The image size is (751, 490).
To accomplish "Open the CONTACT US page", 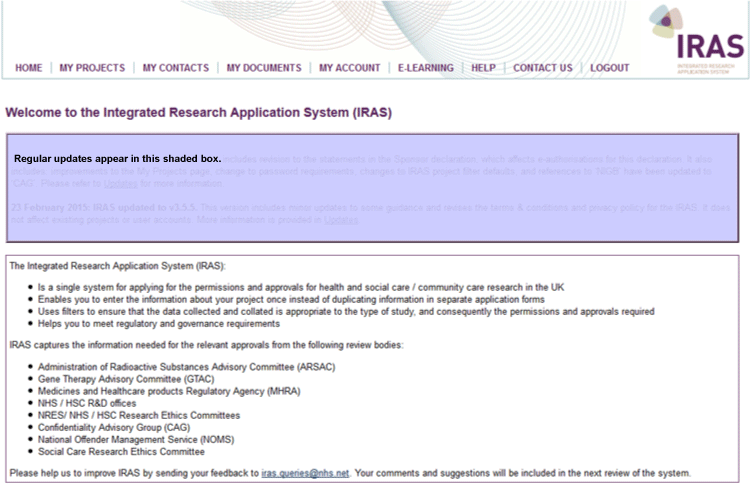I will (x=542, y=68).
